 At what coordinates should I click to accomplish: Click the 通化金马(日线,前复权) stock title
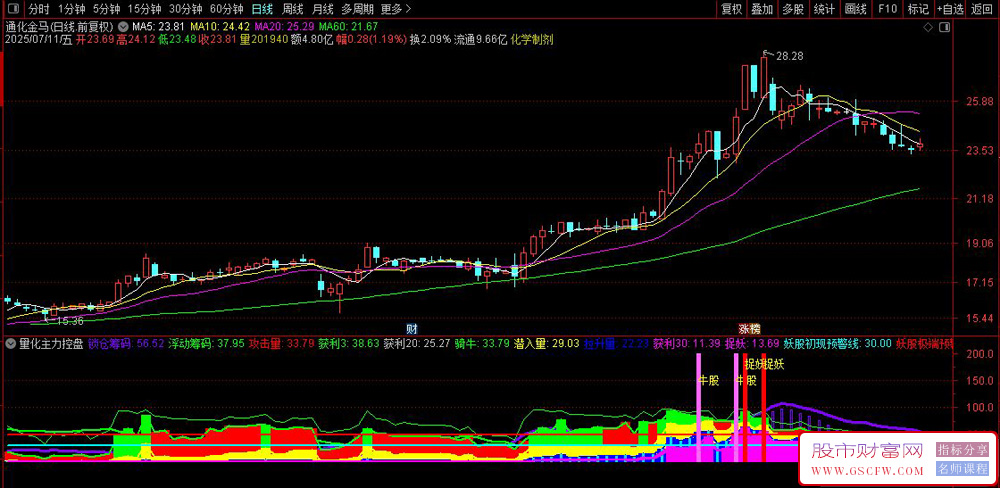click(59, 27)
